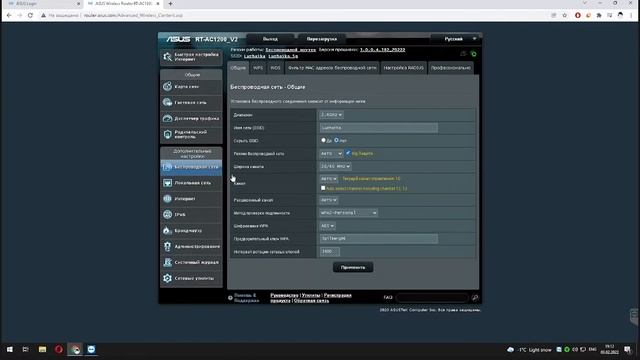Click the green status icon near header
The width and height of the screenshot is (640, 360).
[473, 54]
